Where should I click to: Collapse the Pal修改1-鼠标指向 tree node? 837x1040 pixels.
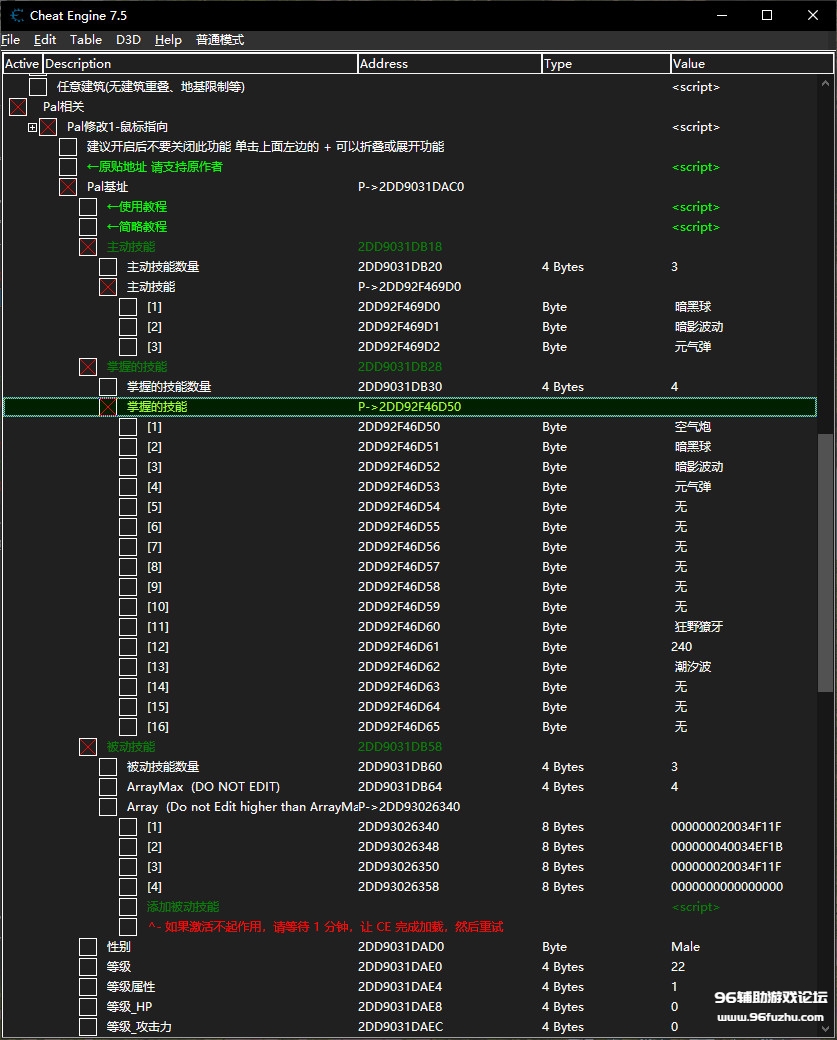coord(32,127)
